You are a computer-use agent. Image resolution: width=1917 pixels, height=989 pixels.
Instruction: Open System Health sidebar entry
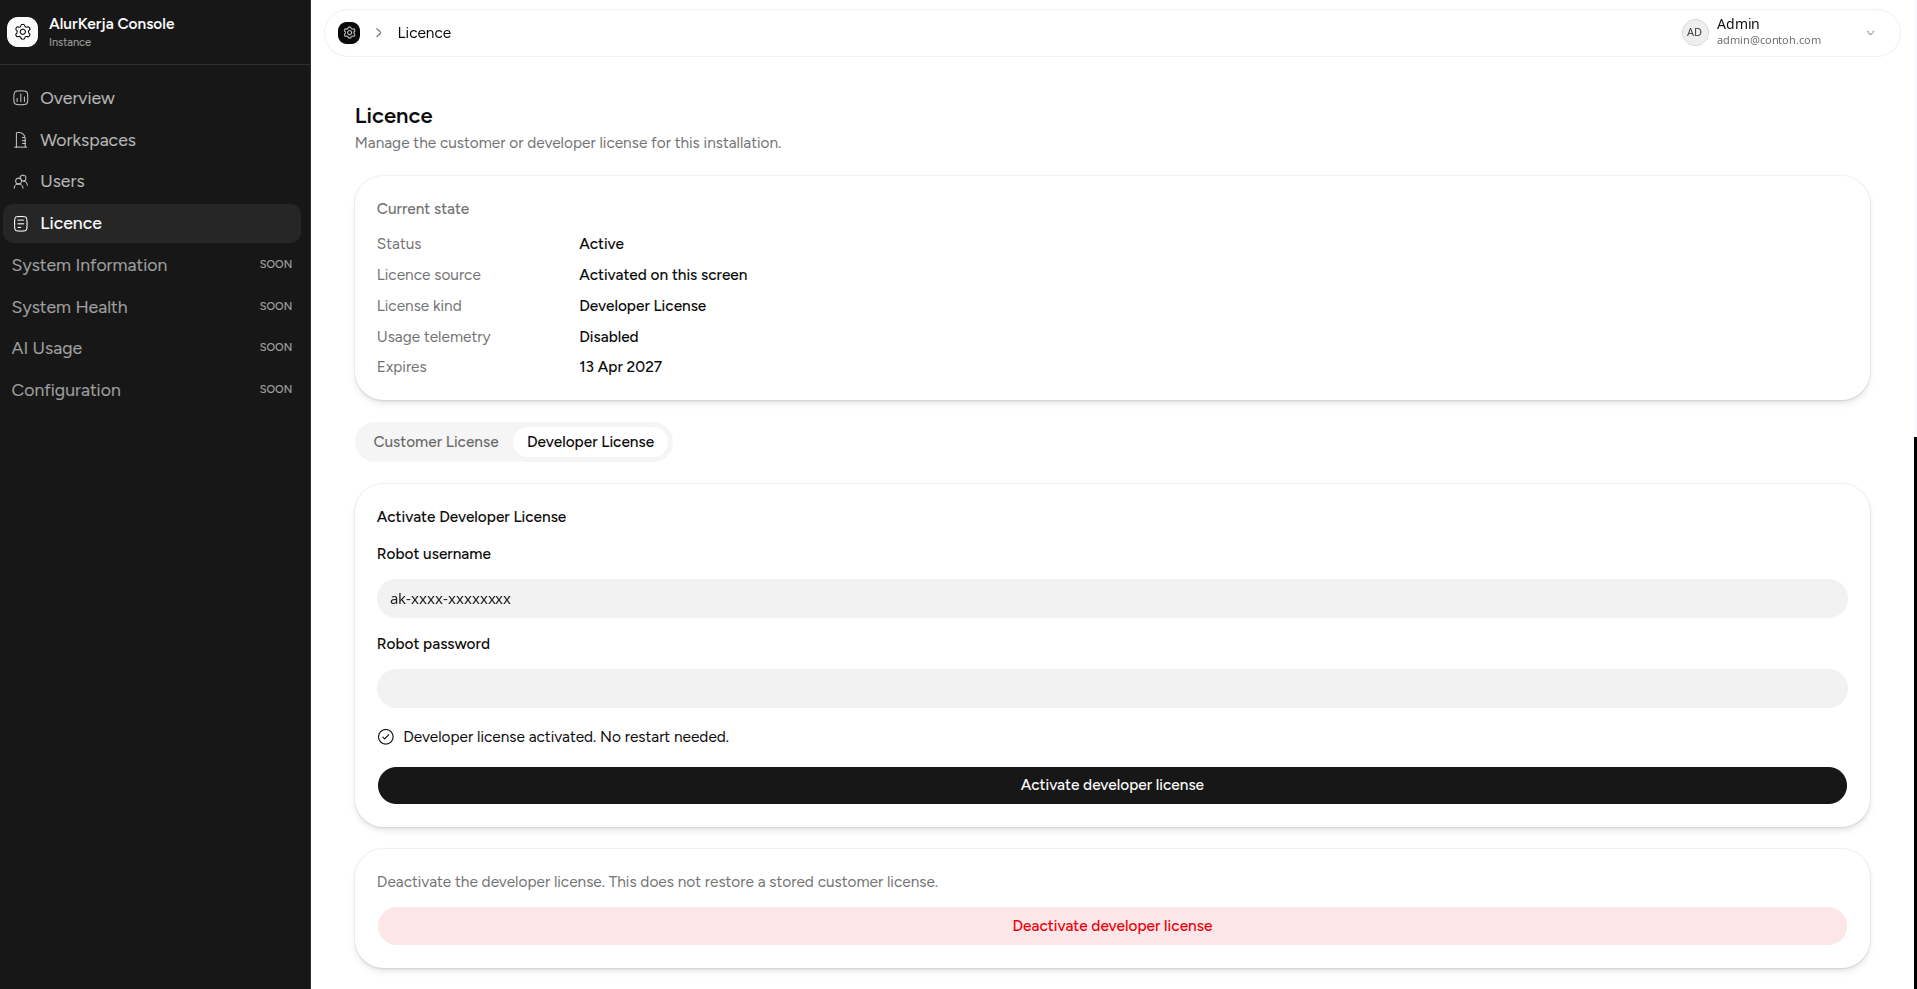152,307
